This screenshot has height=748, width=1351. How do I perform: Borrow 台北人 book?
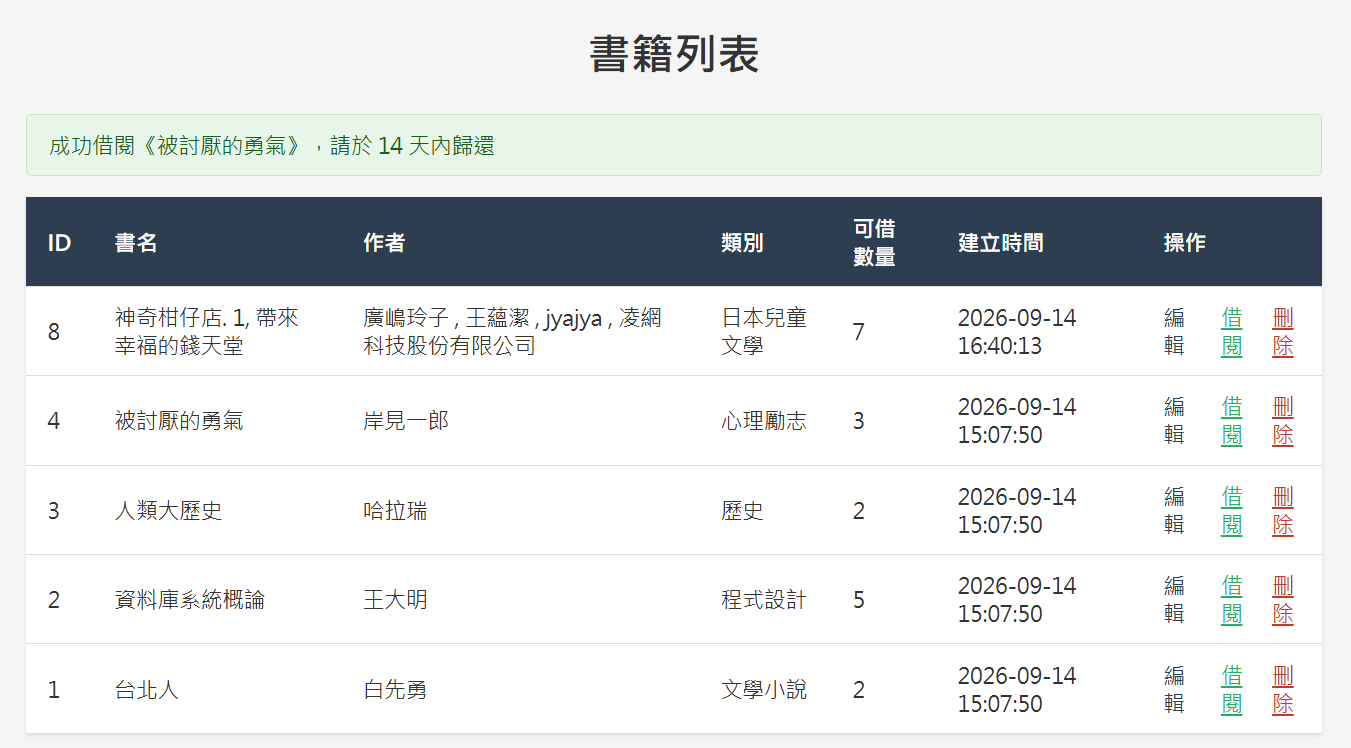click(x=1232, y=690)
